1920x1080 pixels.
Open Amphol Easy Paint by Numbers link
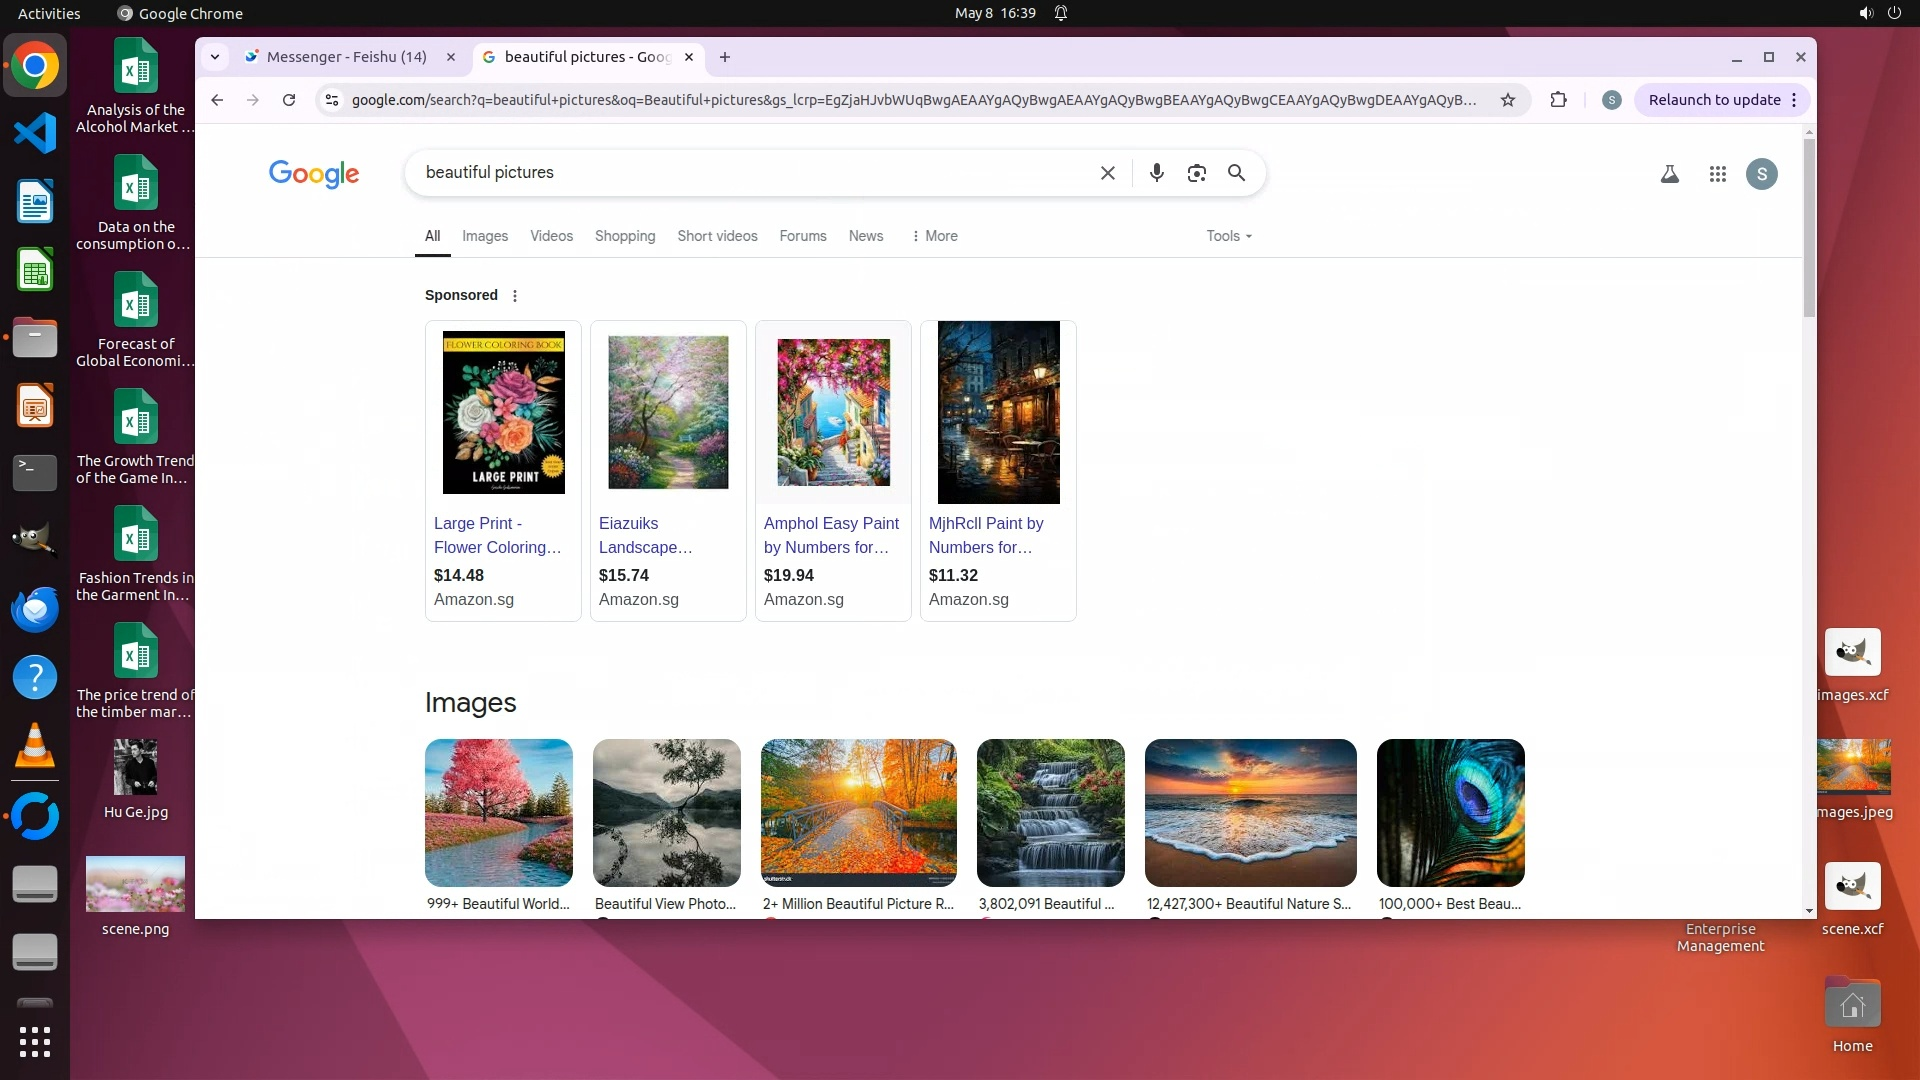[830, 535]
